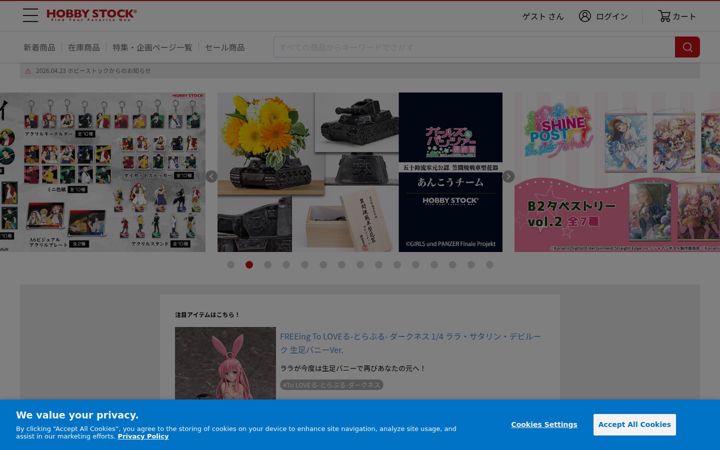Open the acrylic keychain goods banner
This screenshot has width=720, height=450.
coord(102,172)
